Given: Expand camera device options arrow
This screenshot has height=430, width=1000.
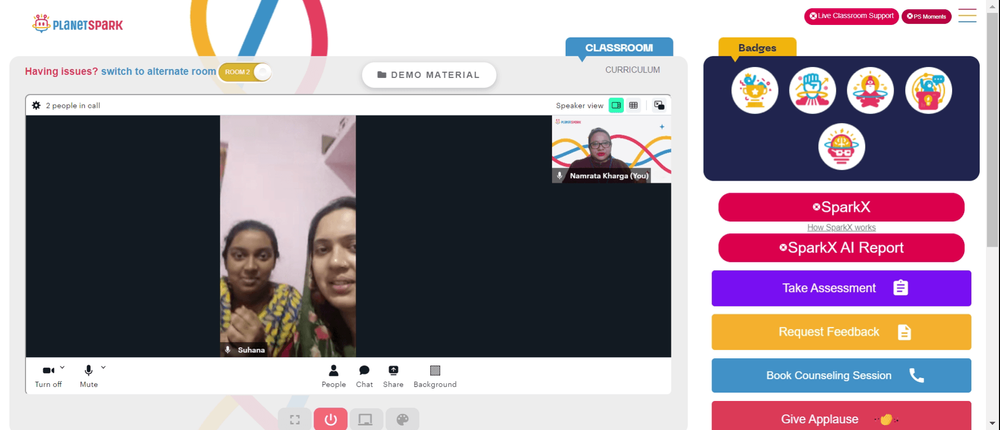Looking at the screenshot, I should pyautogui.click(x=62, y=367).
